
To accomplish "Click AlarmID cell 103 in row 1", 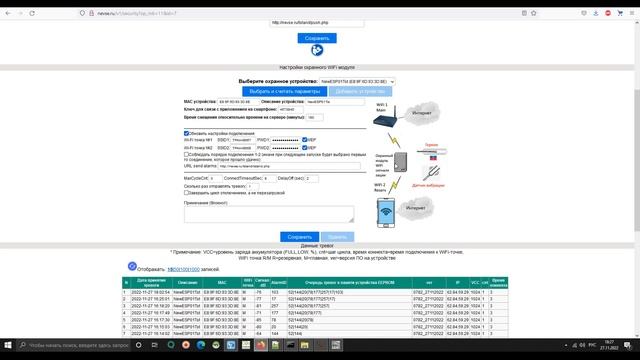I will click(x=279, y=292).
